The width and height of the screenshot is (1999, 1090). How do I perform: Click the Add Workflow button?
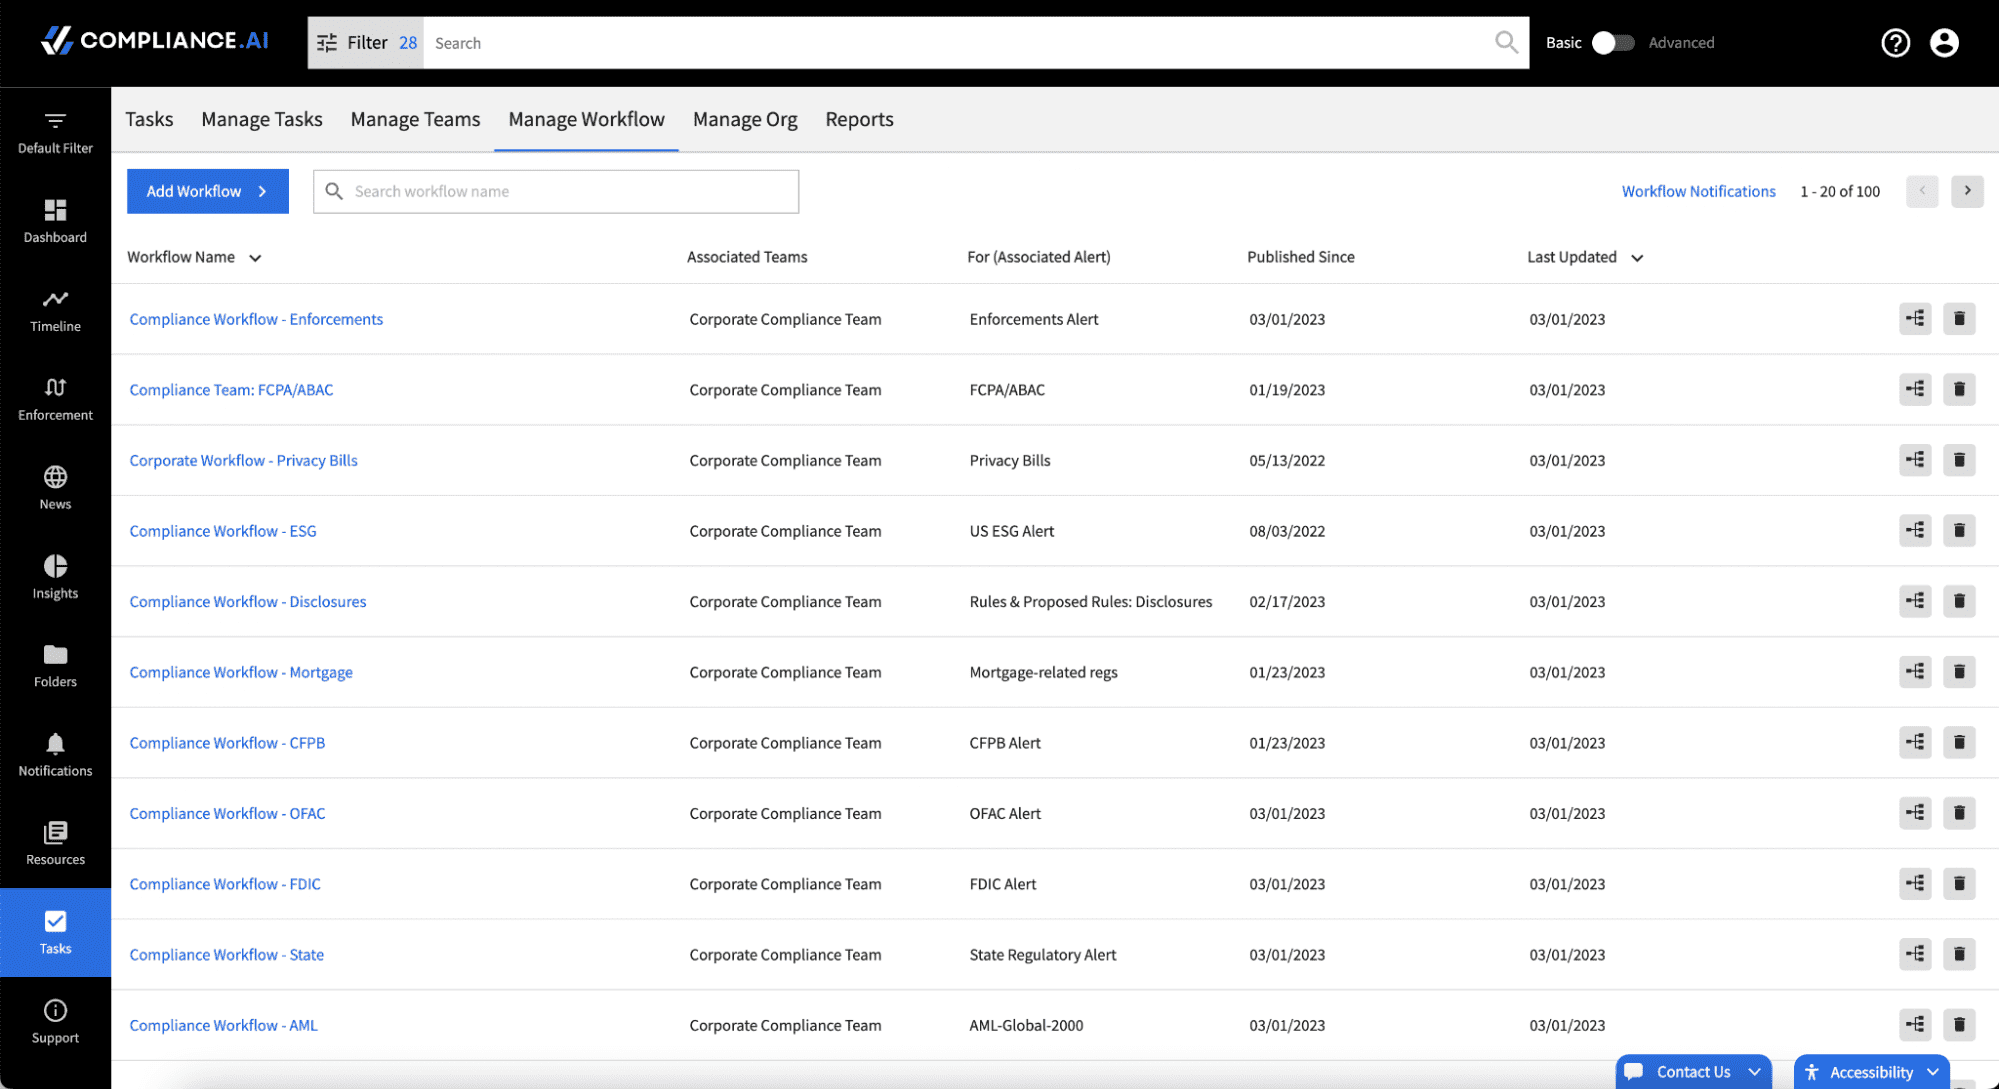[208, 191]
